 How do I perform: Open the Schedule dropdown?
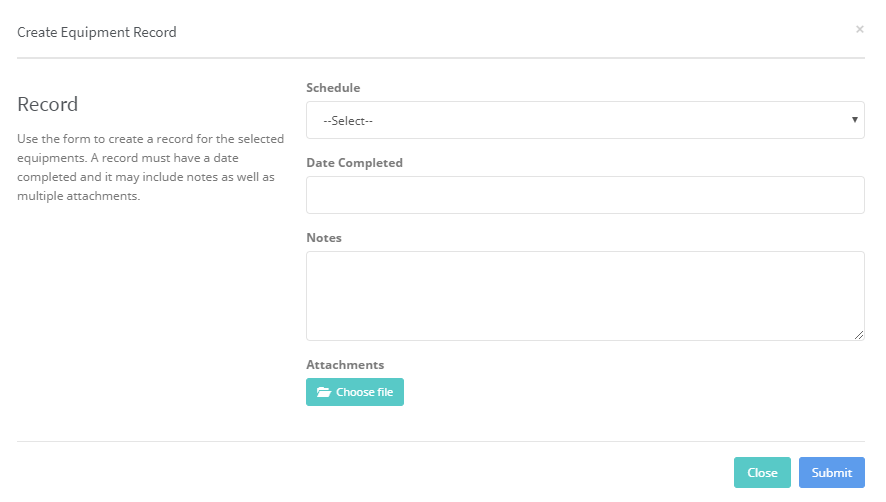click(585, 120)
